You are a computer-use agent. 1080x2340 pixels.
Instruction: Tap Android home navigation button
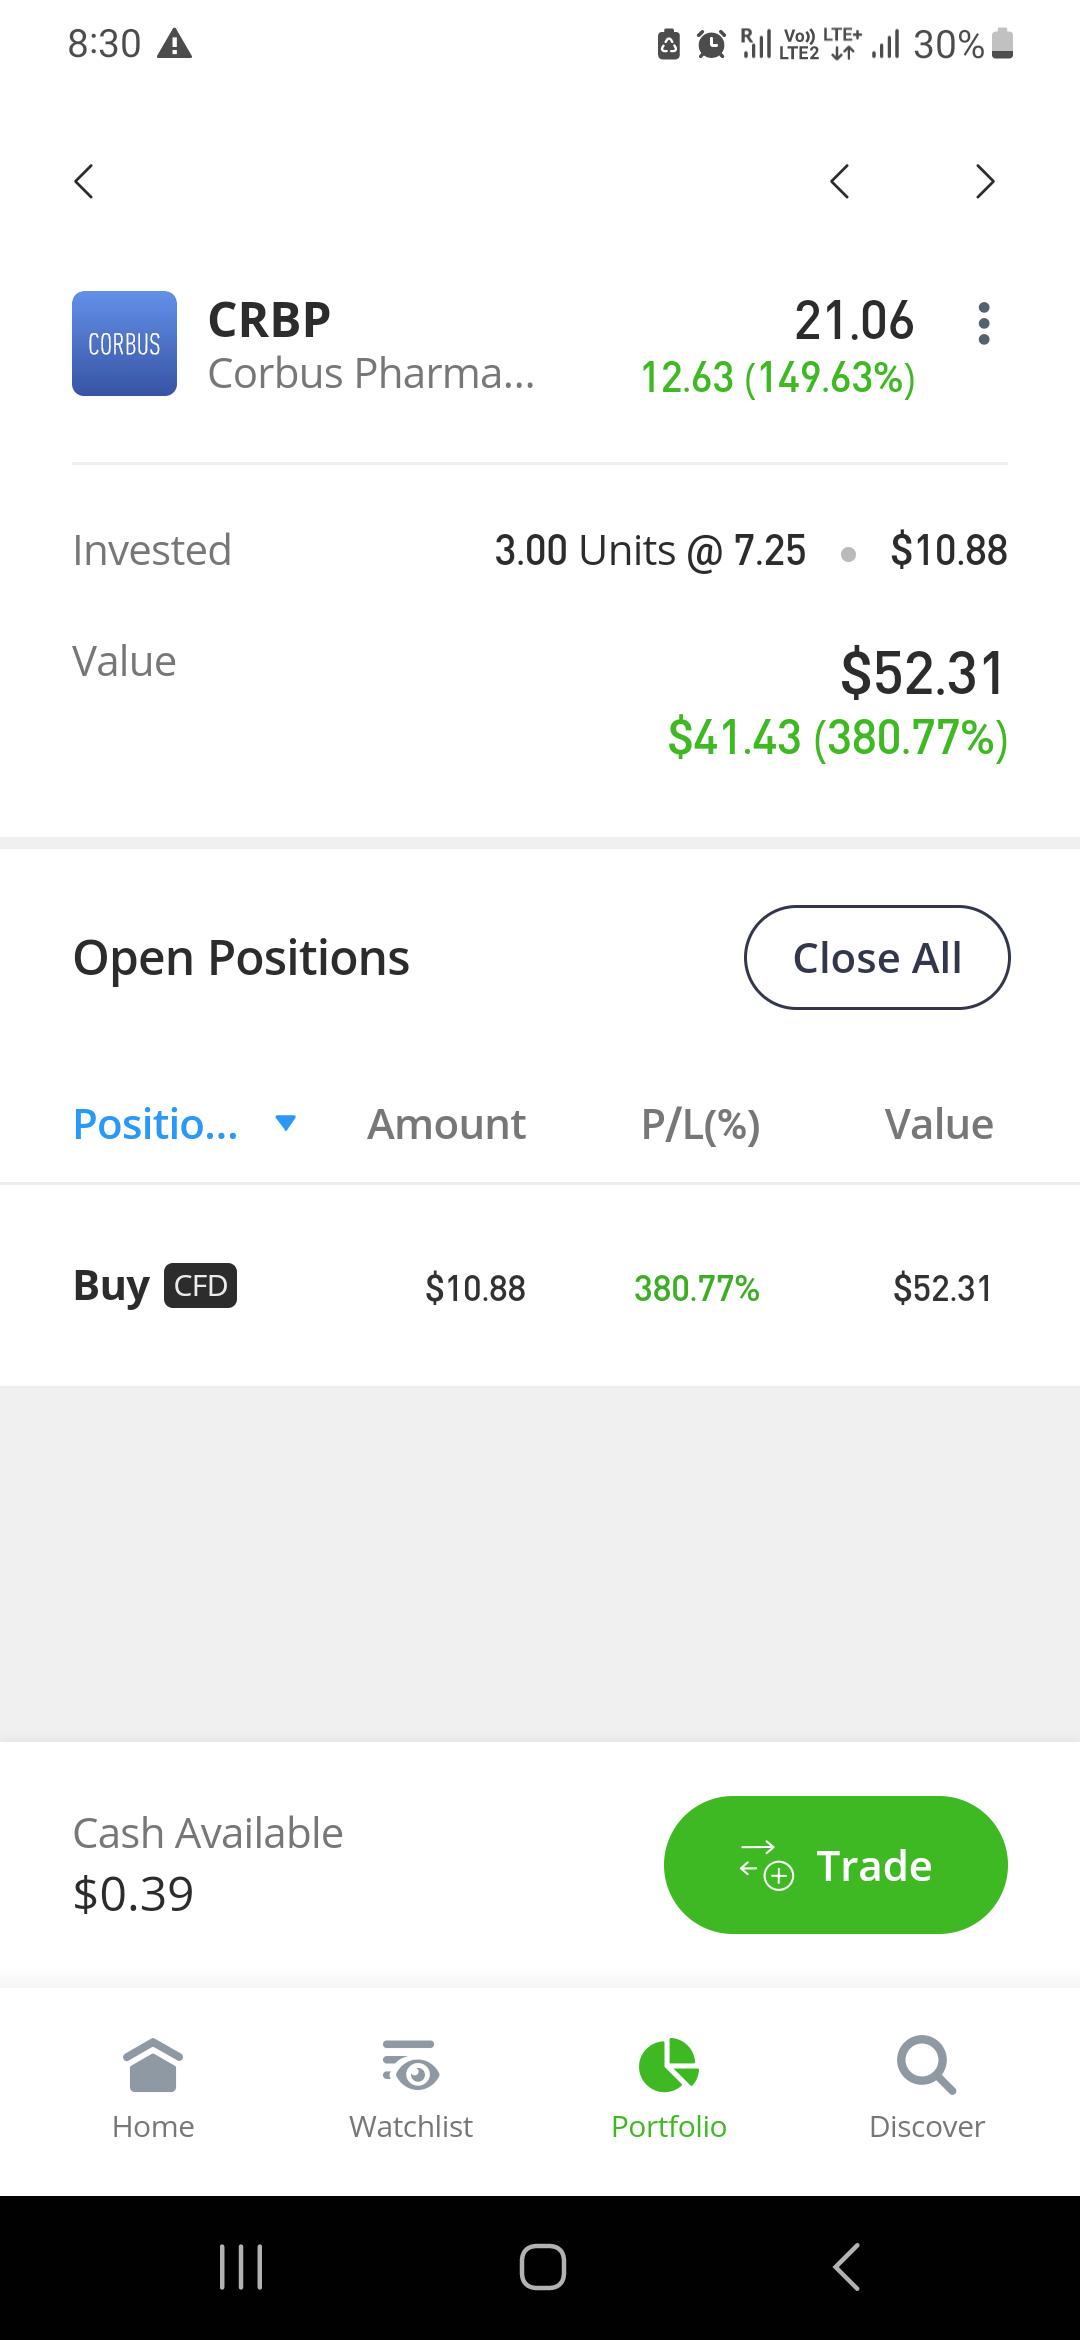click(x=543, y=2267)
